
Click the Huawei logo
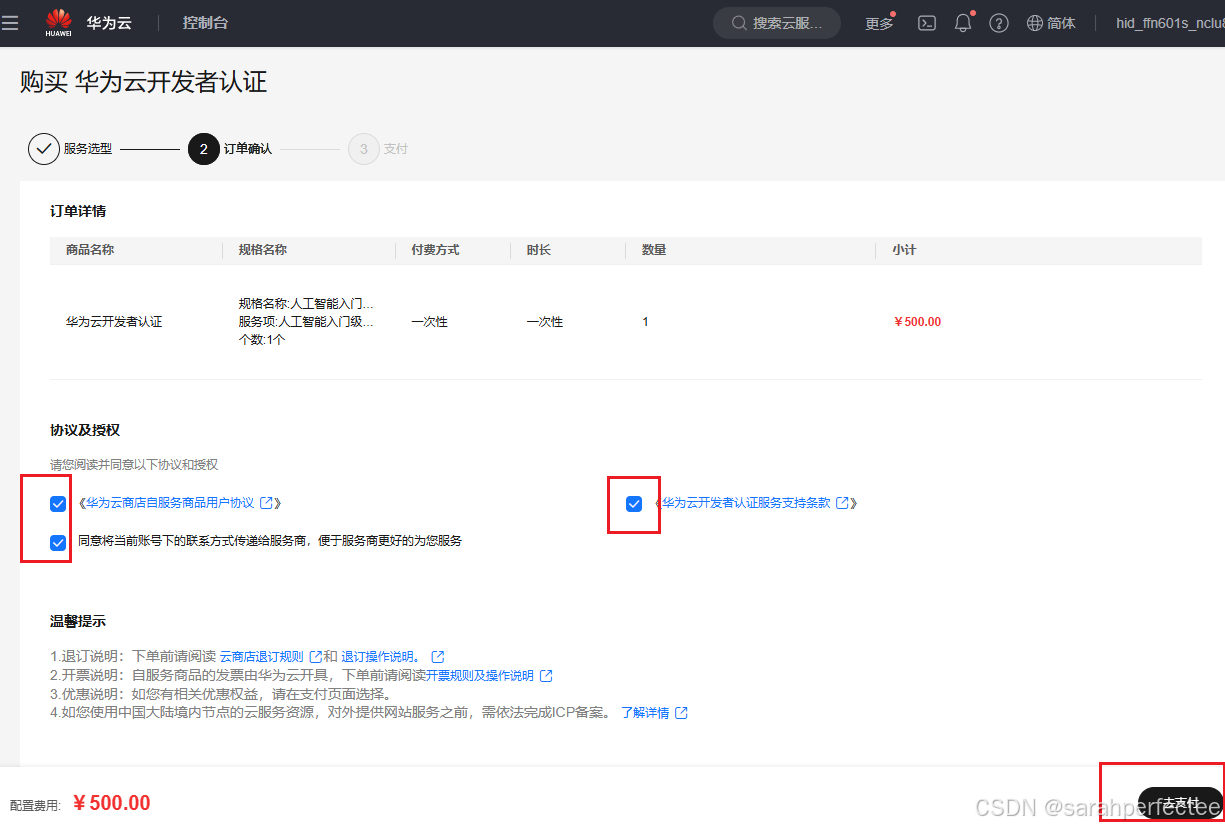59,23
